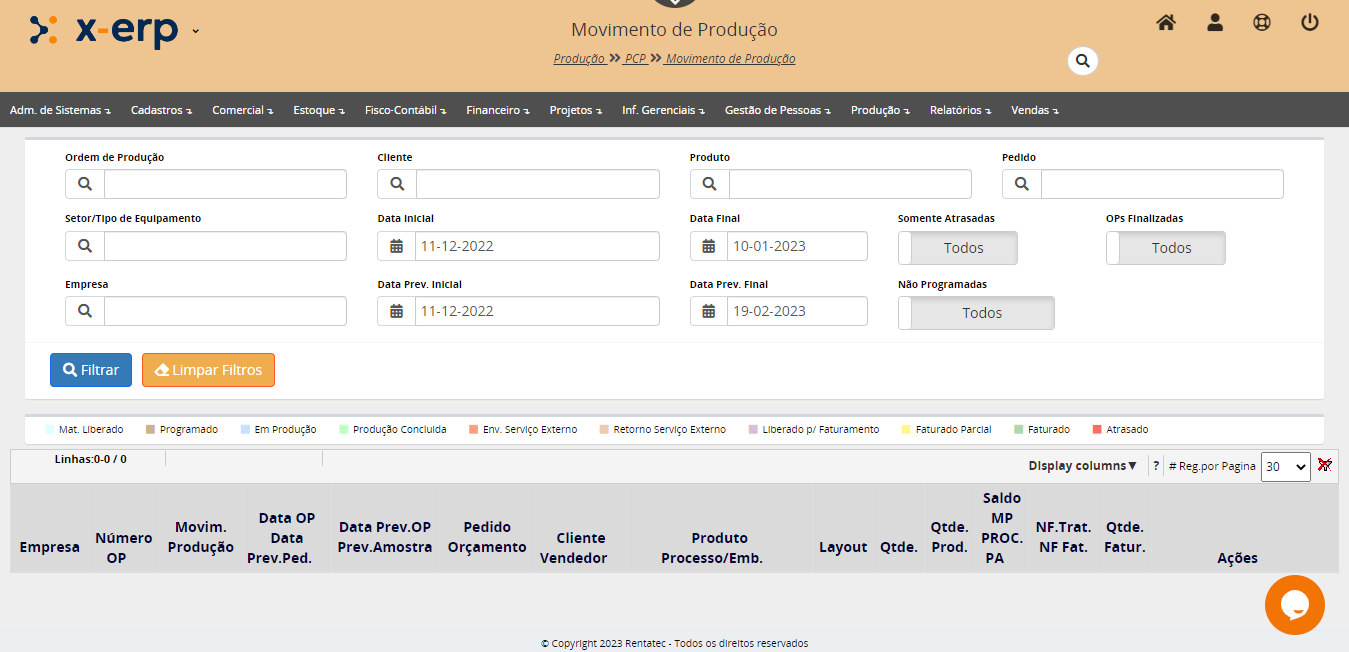Viewport: 1349px width, 652px height.
Task: Toggle the OPs Finalizadas switch
Action: click(x=1165, y=248)
